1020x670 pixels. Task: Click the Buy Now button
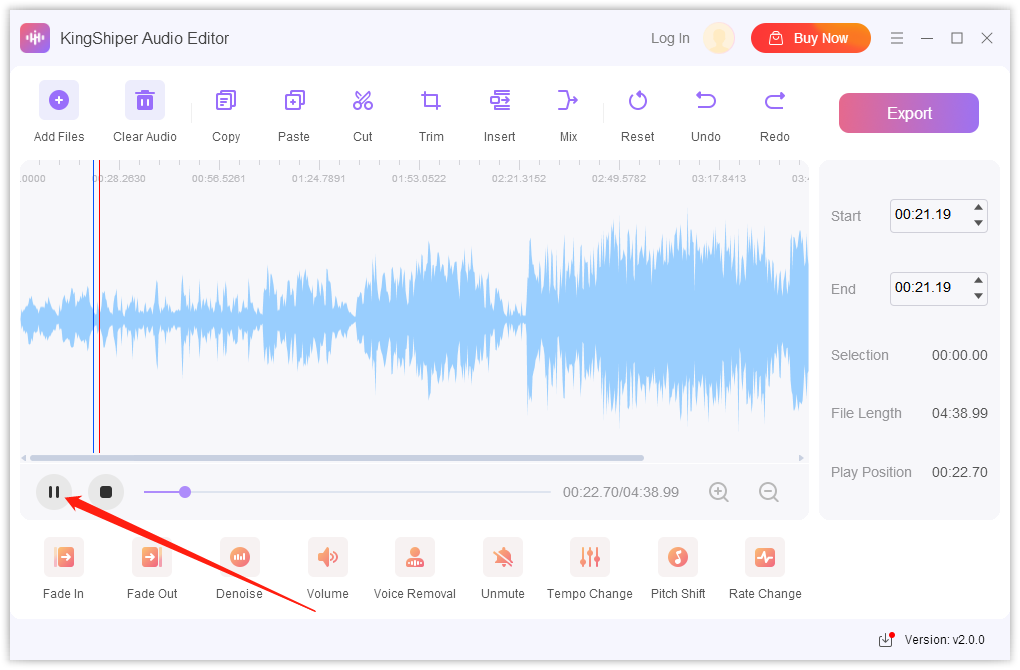coord(811,38)
